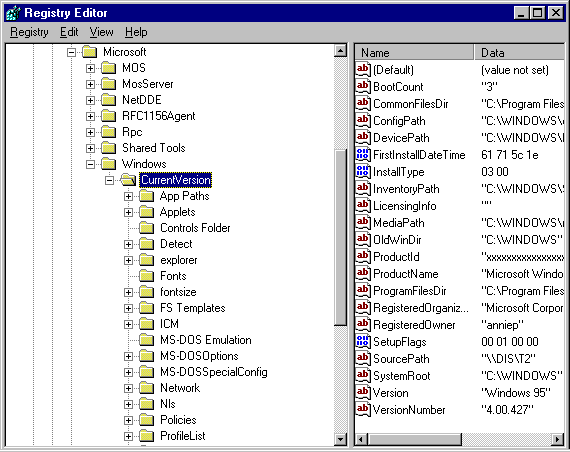570x452 pixels.
Task: Click the tree pane vertical scroll thumb
Action: click(x=340, y=237)
